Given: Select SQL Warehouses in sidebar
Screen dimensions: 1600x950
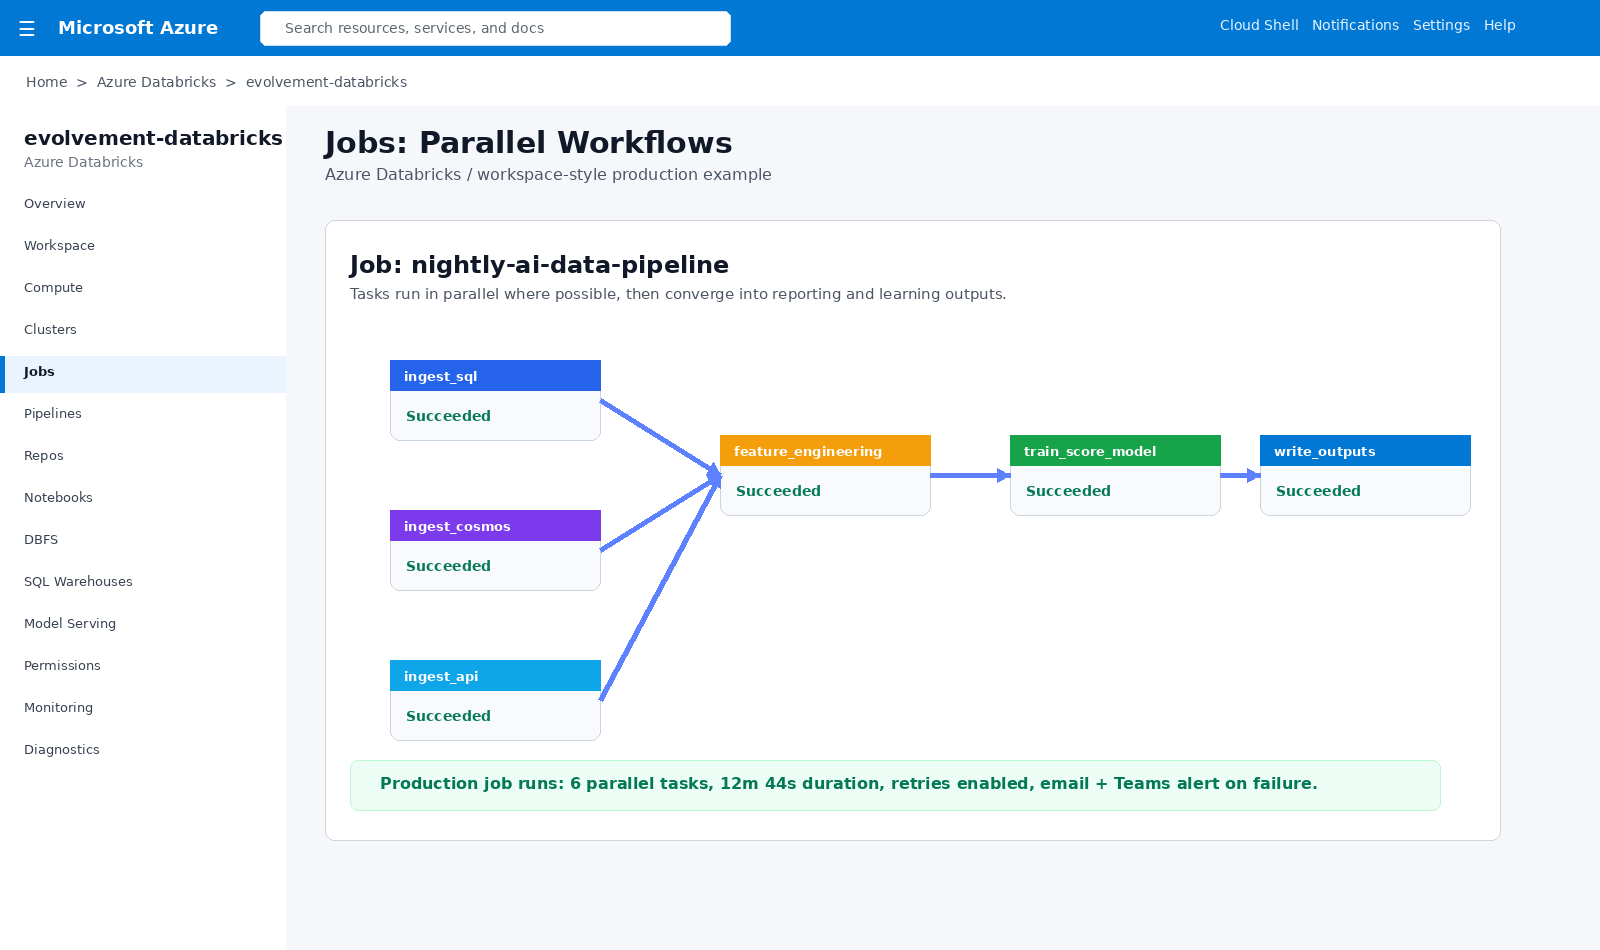Looking at the screenshot, I should tap(143, 581).
